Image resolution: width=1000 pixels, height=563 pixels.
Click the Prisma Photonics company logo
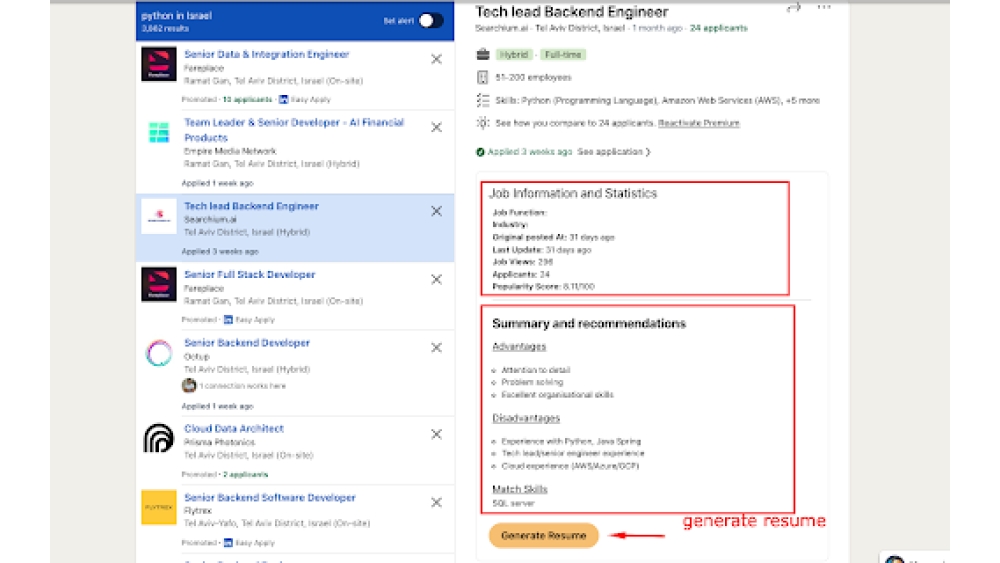point(159,438)
